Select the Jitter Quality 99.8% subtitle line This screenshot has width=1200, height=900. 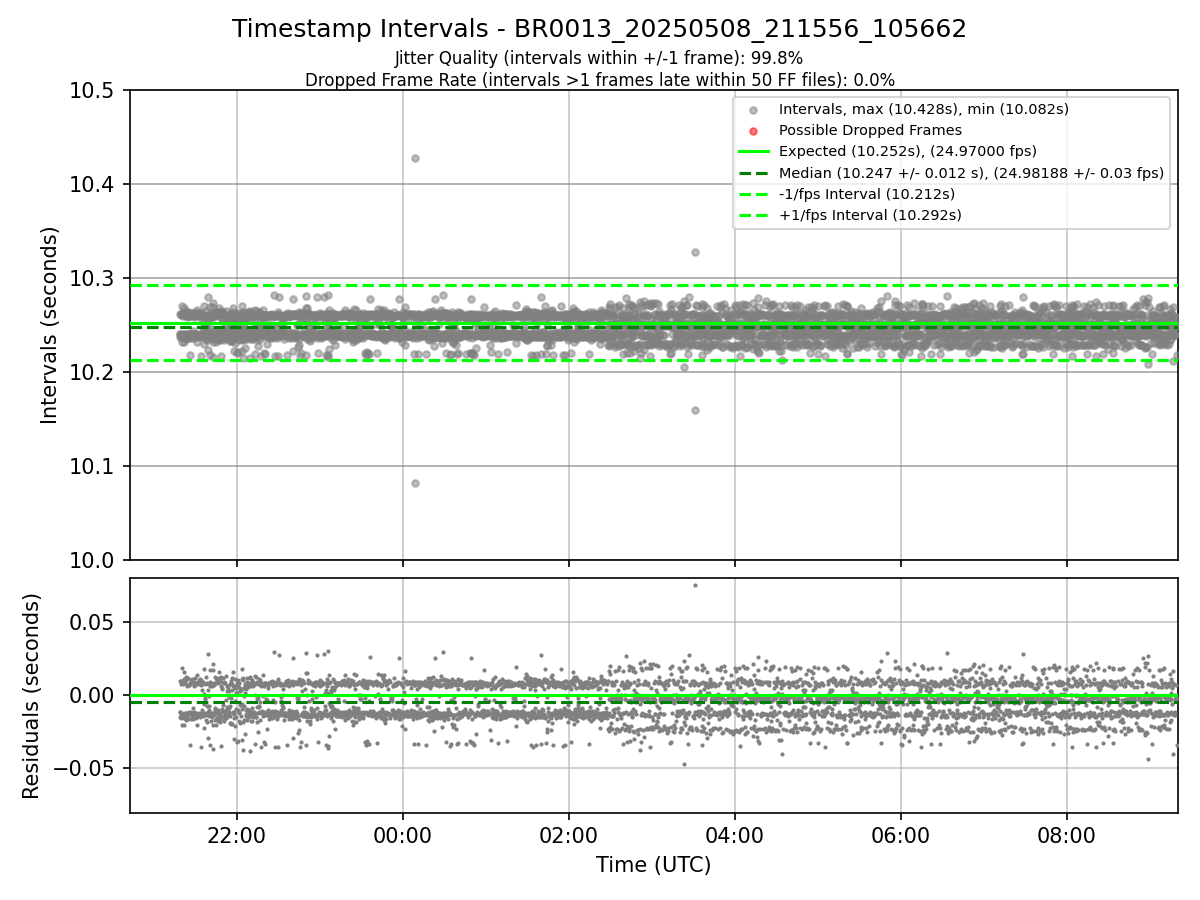(599, 58)
